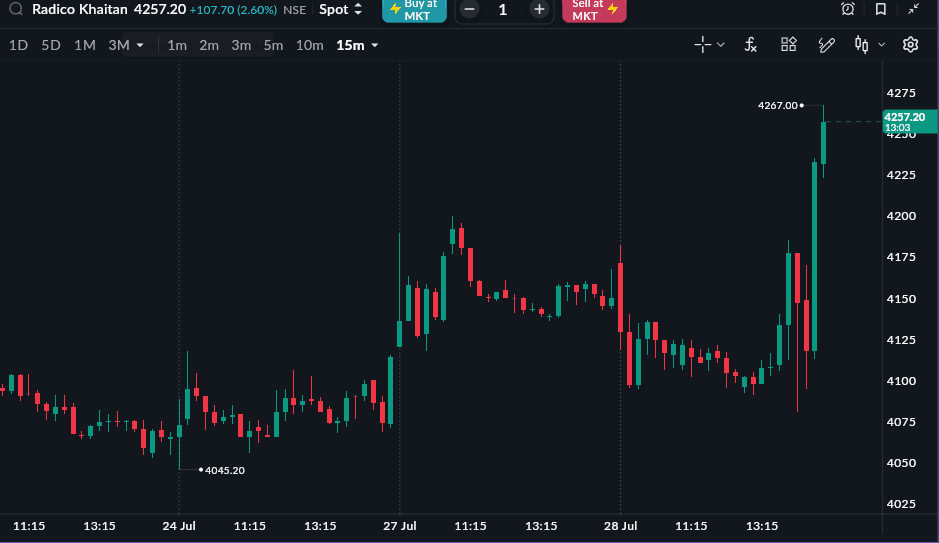Click the Radico Khaitan symbol name
The width and height of the screenshot is (939, 543).
tap(80, 10)
